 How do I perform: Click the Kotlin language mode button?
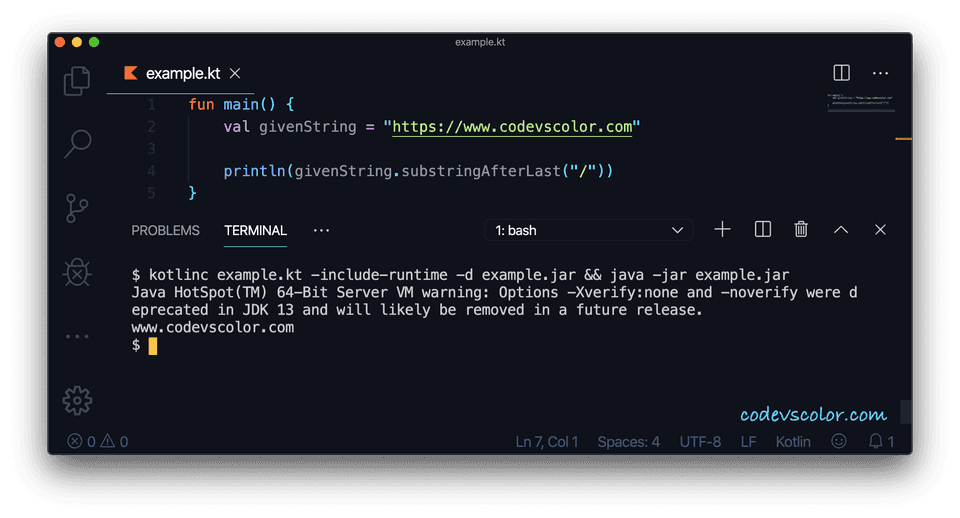793,441
